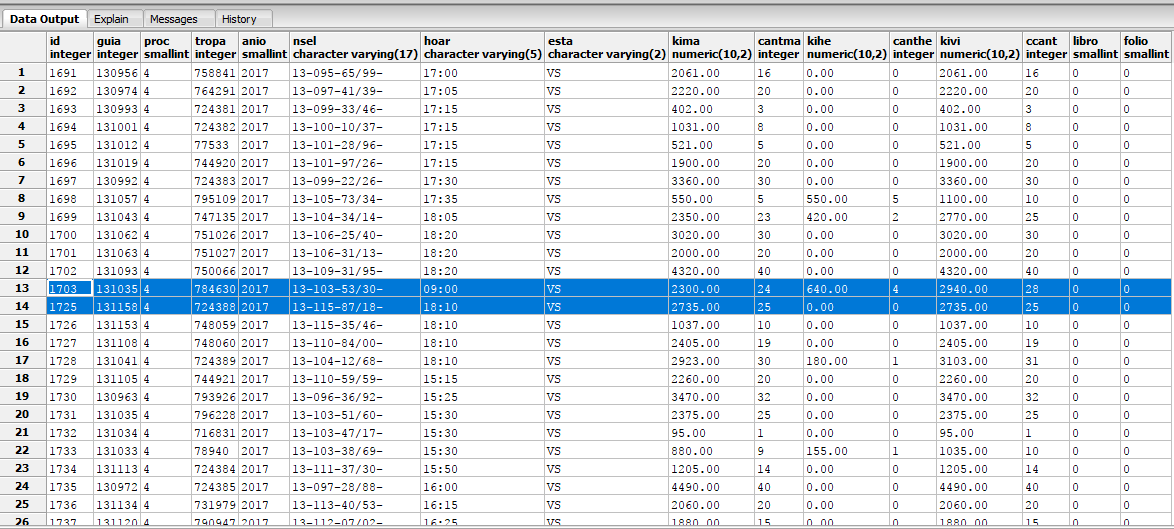The height and width of the screenshot is (529, 1174).
Task: Click the top-left select-all grid corner
Action: tap(22, 47)
